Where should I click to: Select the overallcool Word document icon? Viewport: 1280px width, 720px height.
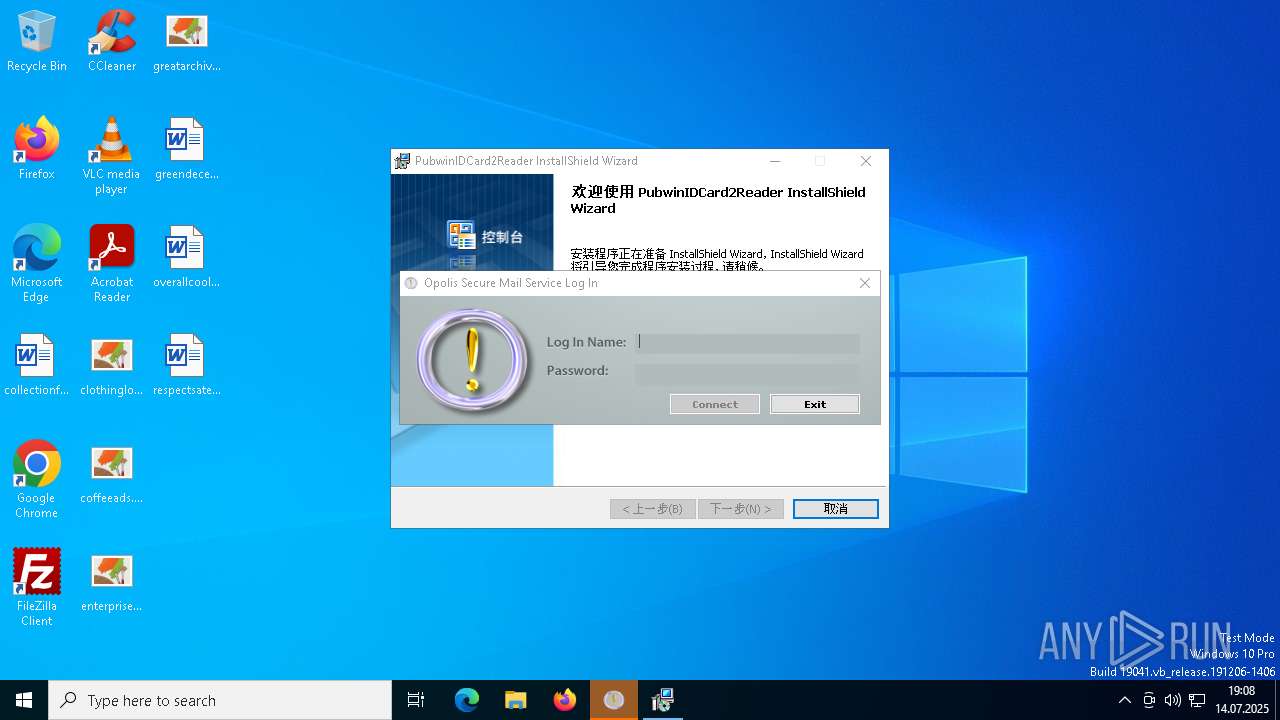[x=186, y=257]
